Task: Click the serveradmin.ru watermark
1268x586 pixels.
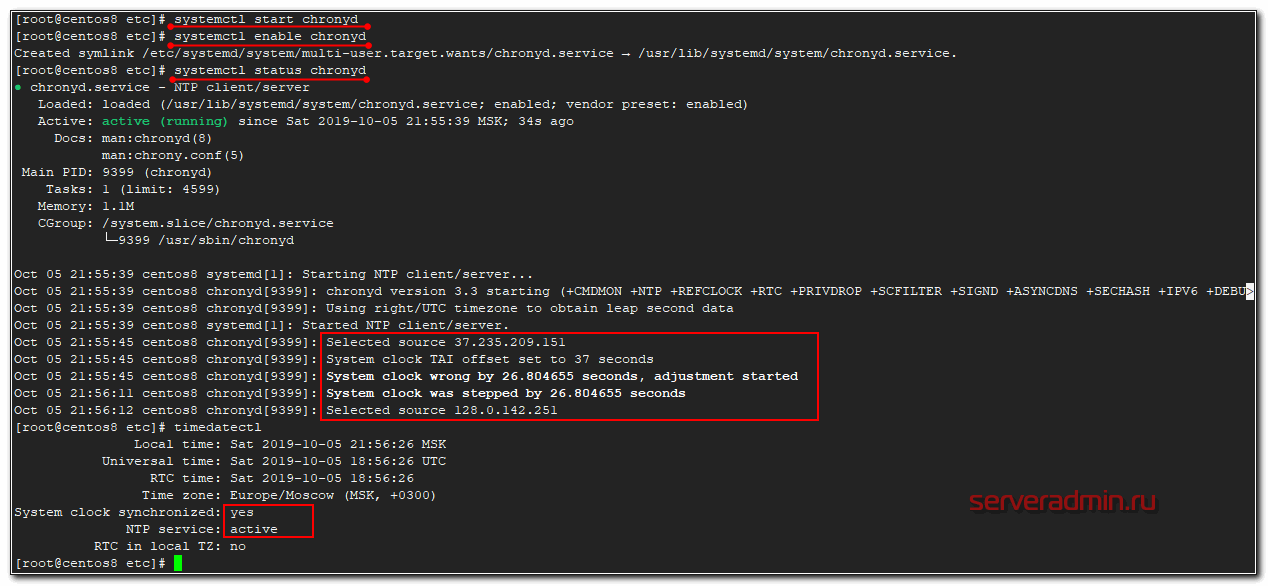Action: pos(1063,501)
